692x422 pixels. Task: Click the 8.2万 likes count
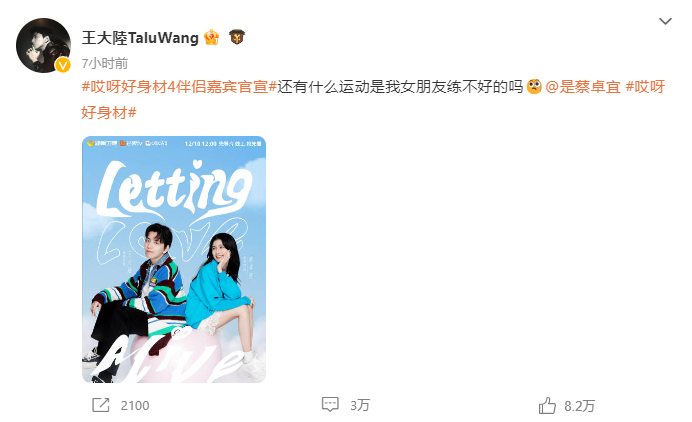(x=579, y=406)
